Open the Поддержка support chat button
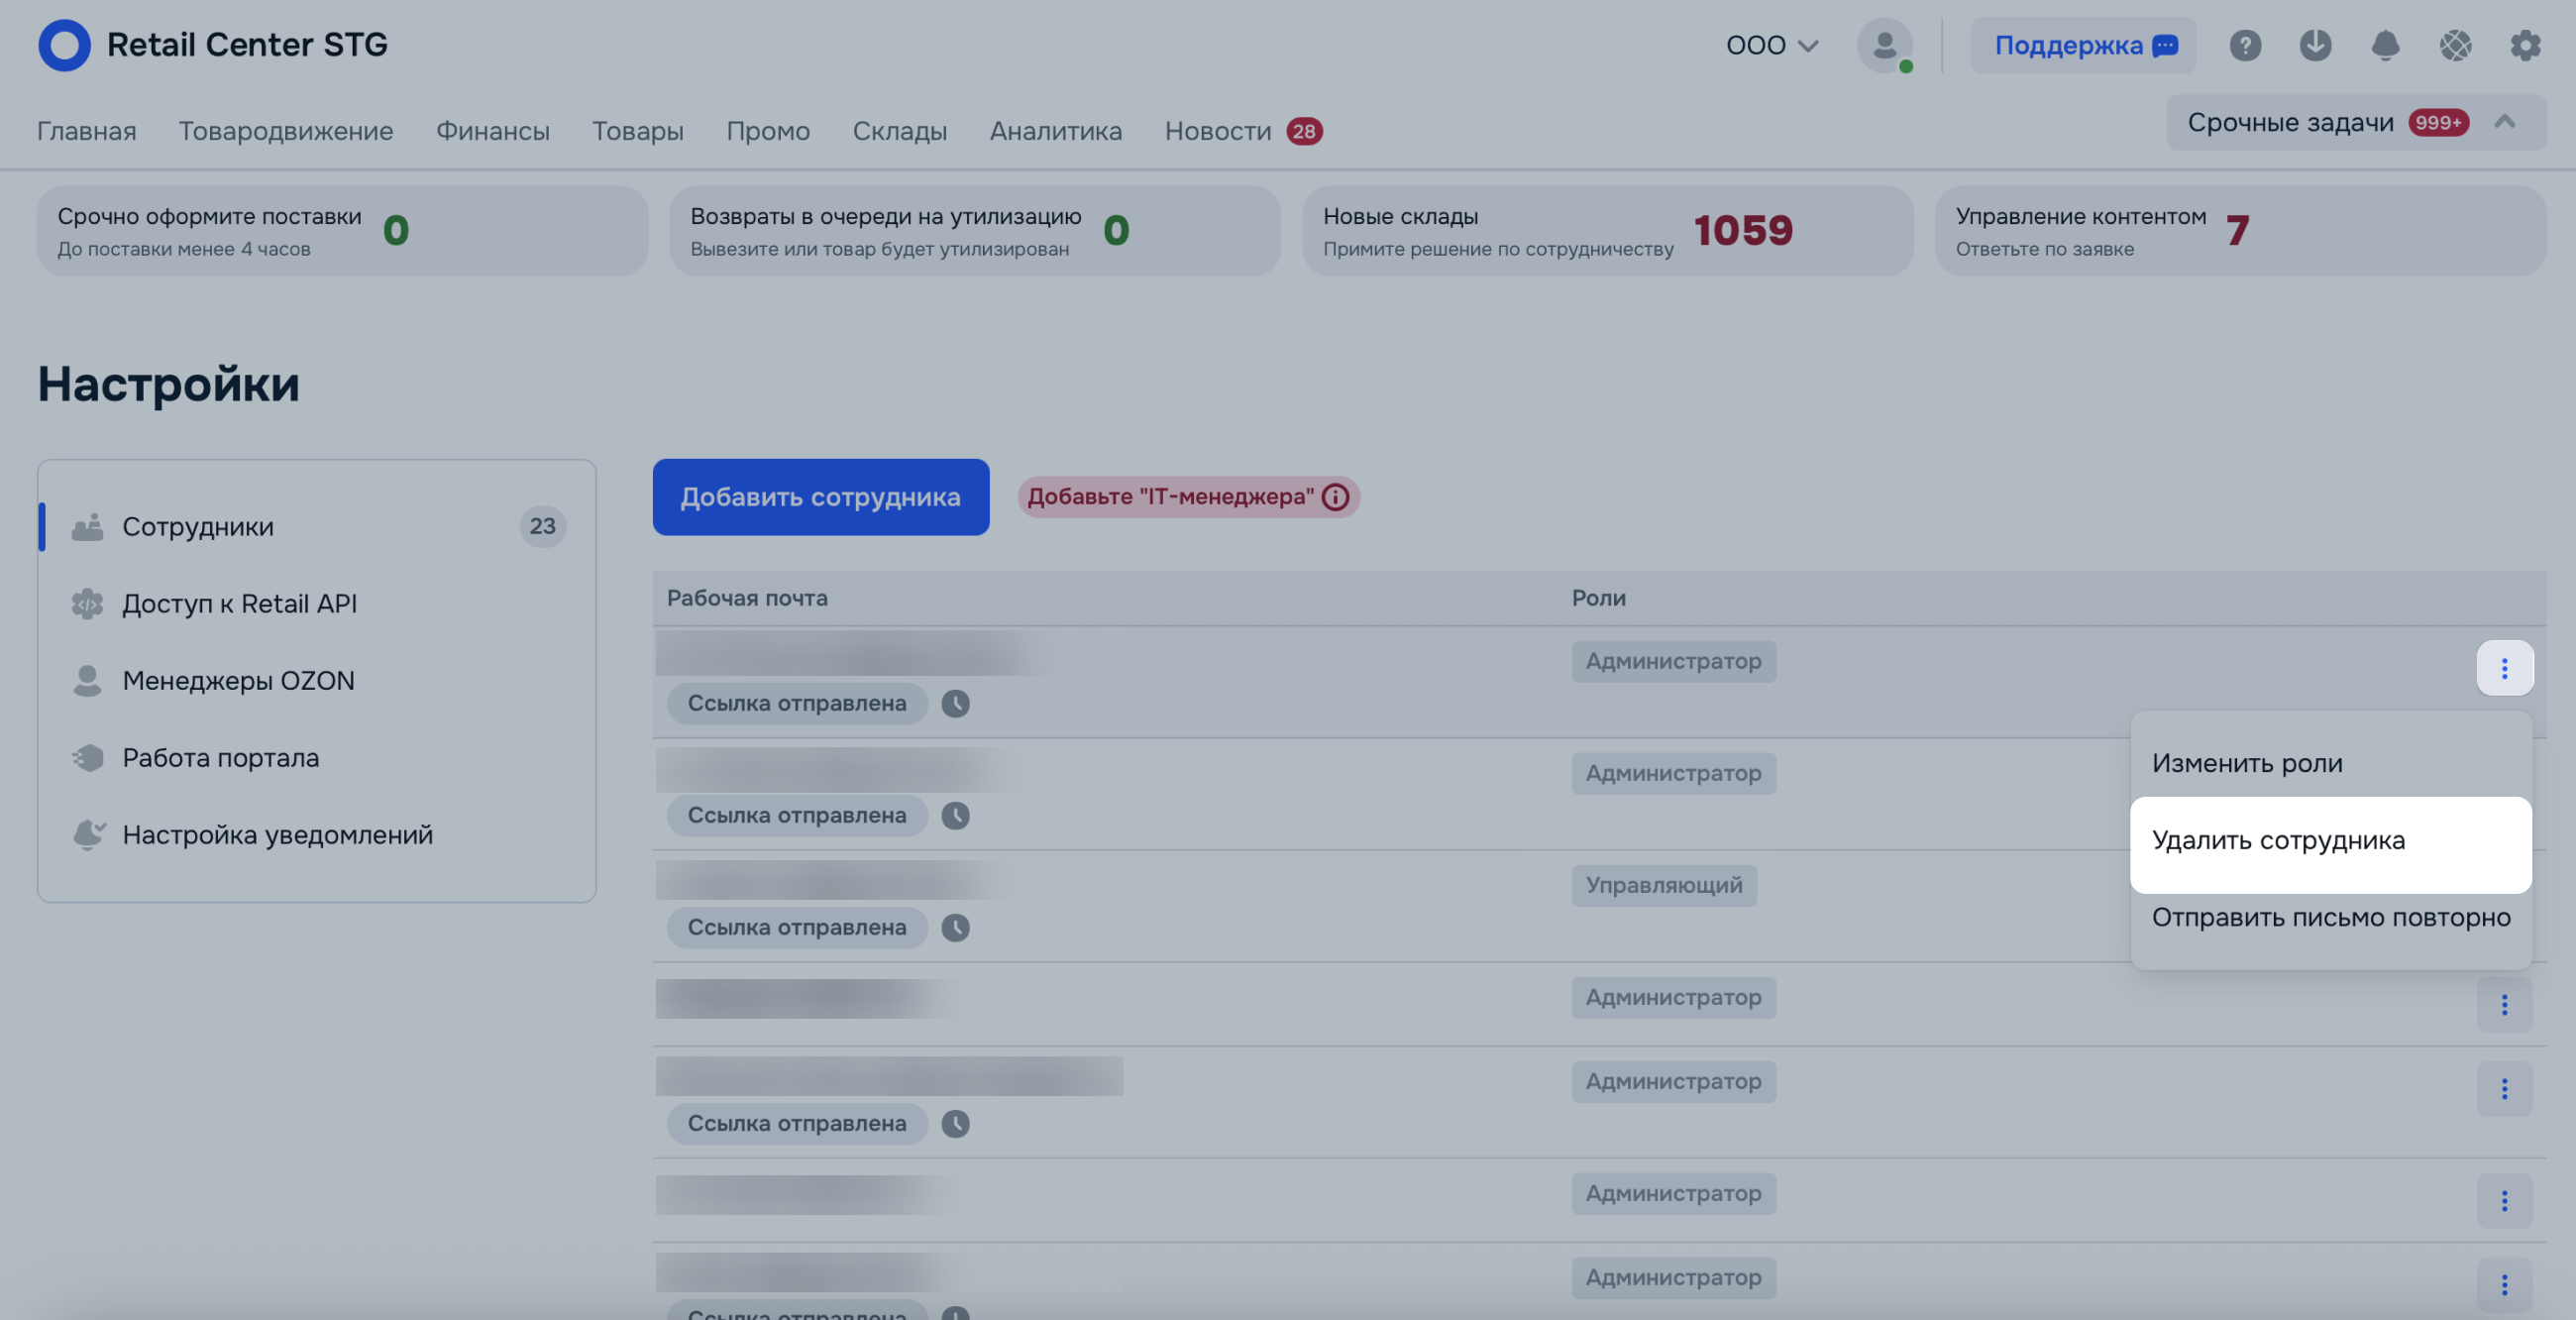Viewport: 2576px width, 1320px height. pyautogui.click(x=2083, y=45)
